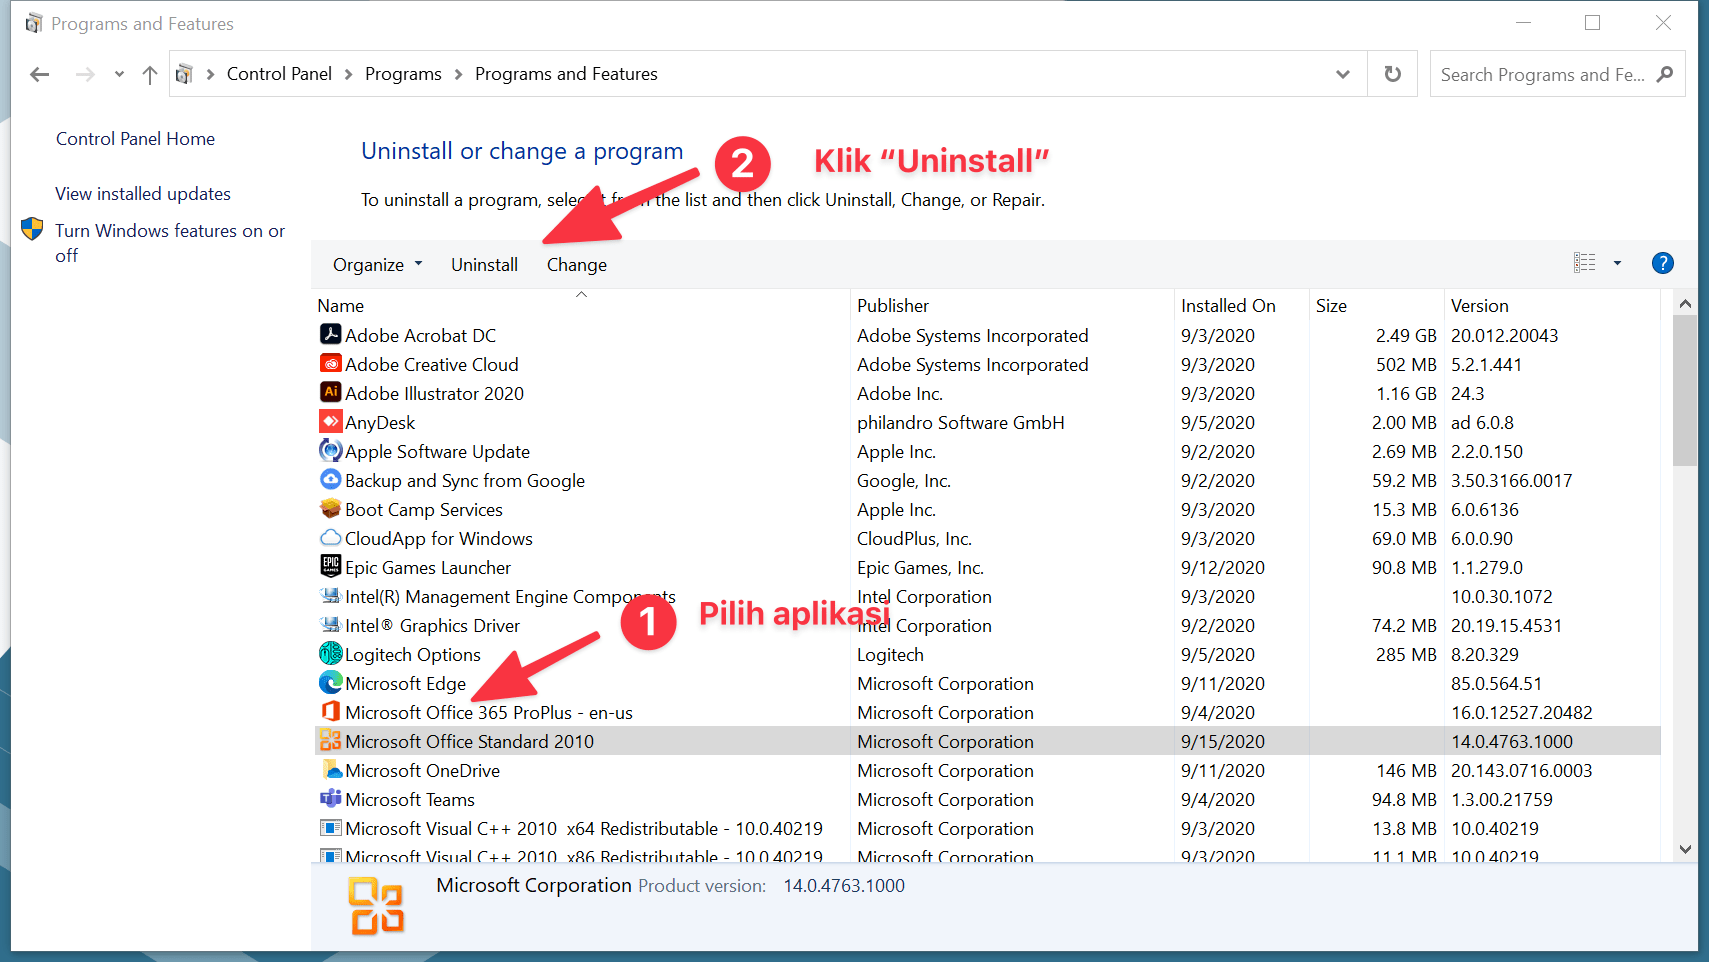Navigate to Programs breadcrumb
This screenshot has height=962, width=1709.
[403, 74]
